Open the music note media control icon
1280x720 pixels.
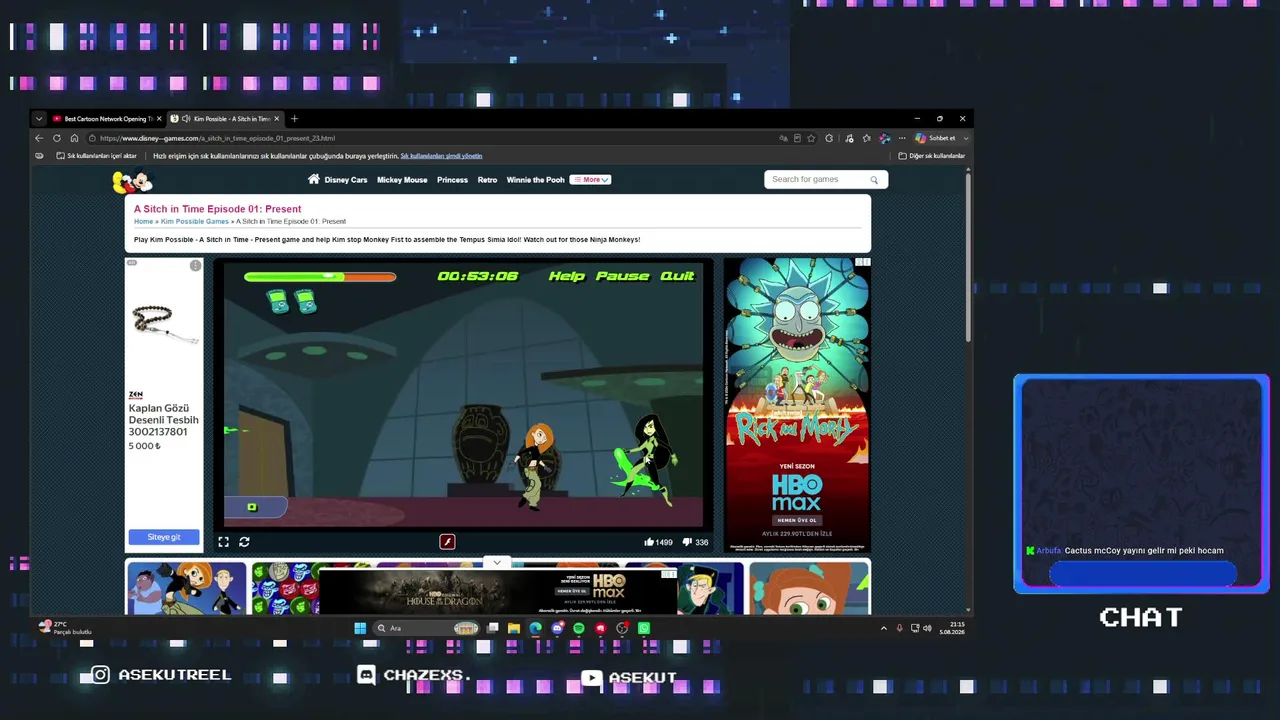pyautogui.click(x=849, y=138)
